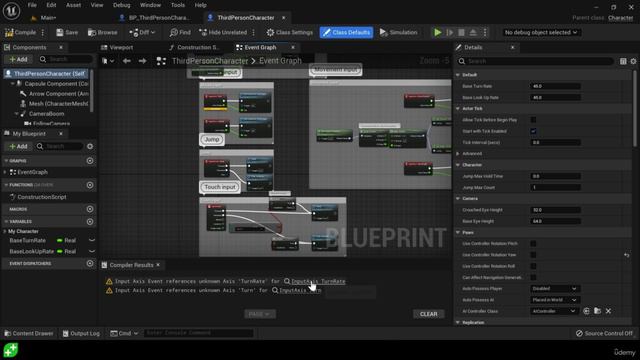Open the Diff dropdown
The width and height of the screenshot is (640, 360).
coord(142,32)
